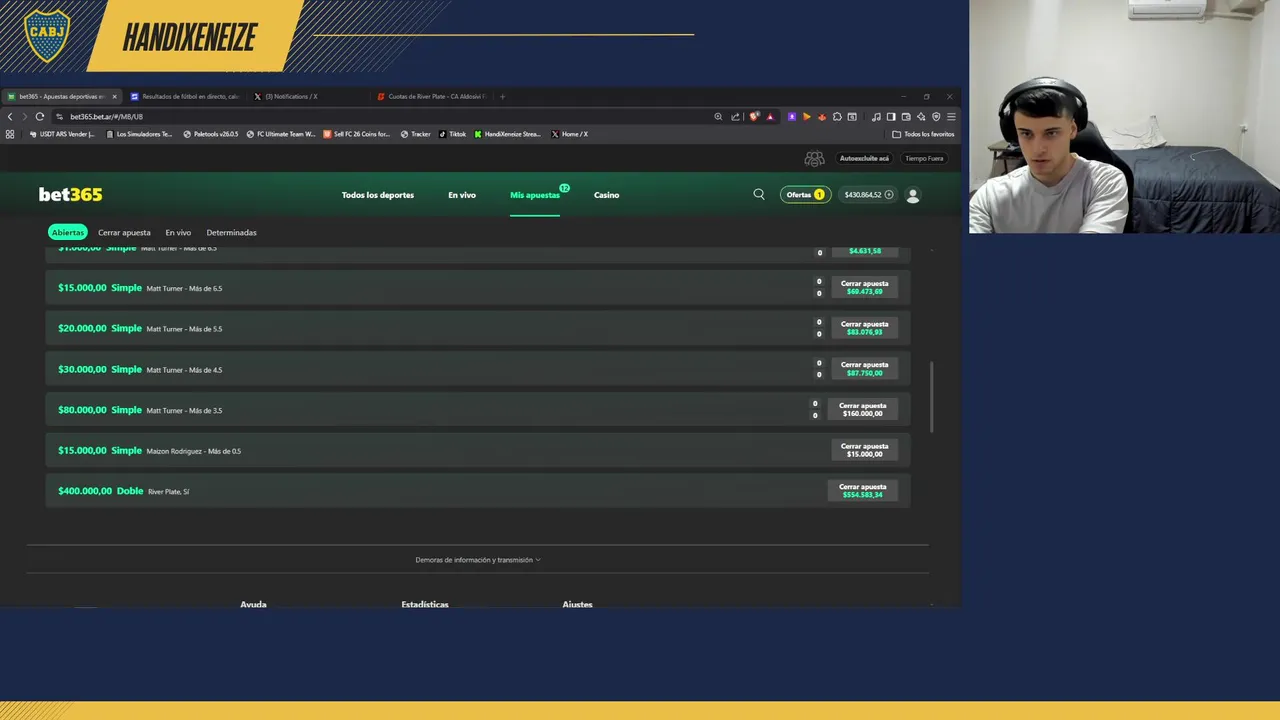Click the bet365 logo
The image size is (1280, 720).
pyautogui.click(x=70, y=194)
